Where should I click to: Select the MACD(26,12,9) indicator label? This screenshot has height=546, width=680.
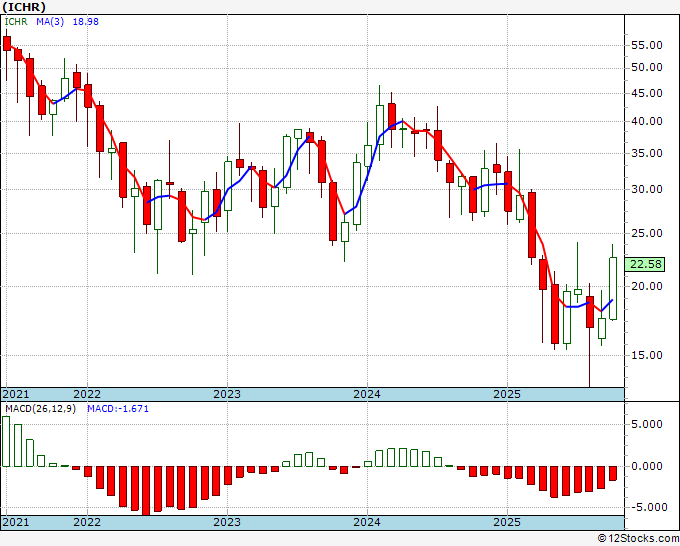click(40, 409)
